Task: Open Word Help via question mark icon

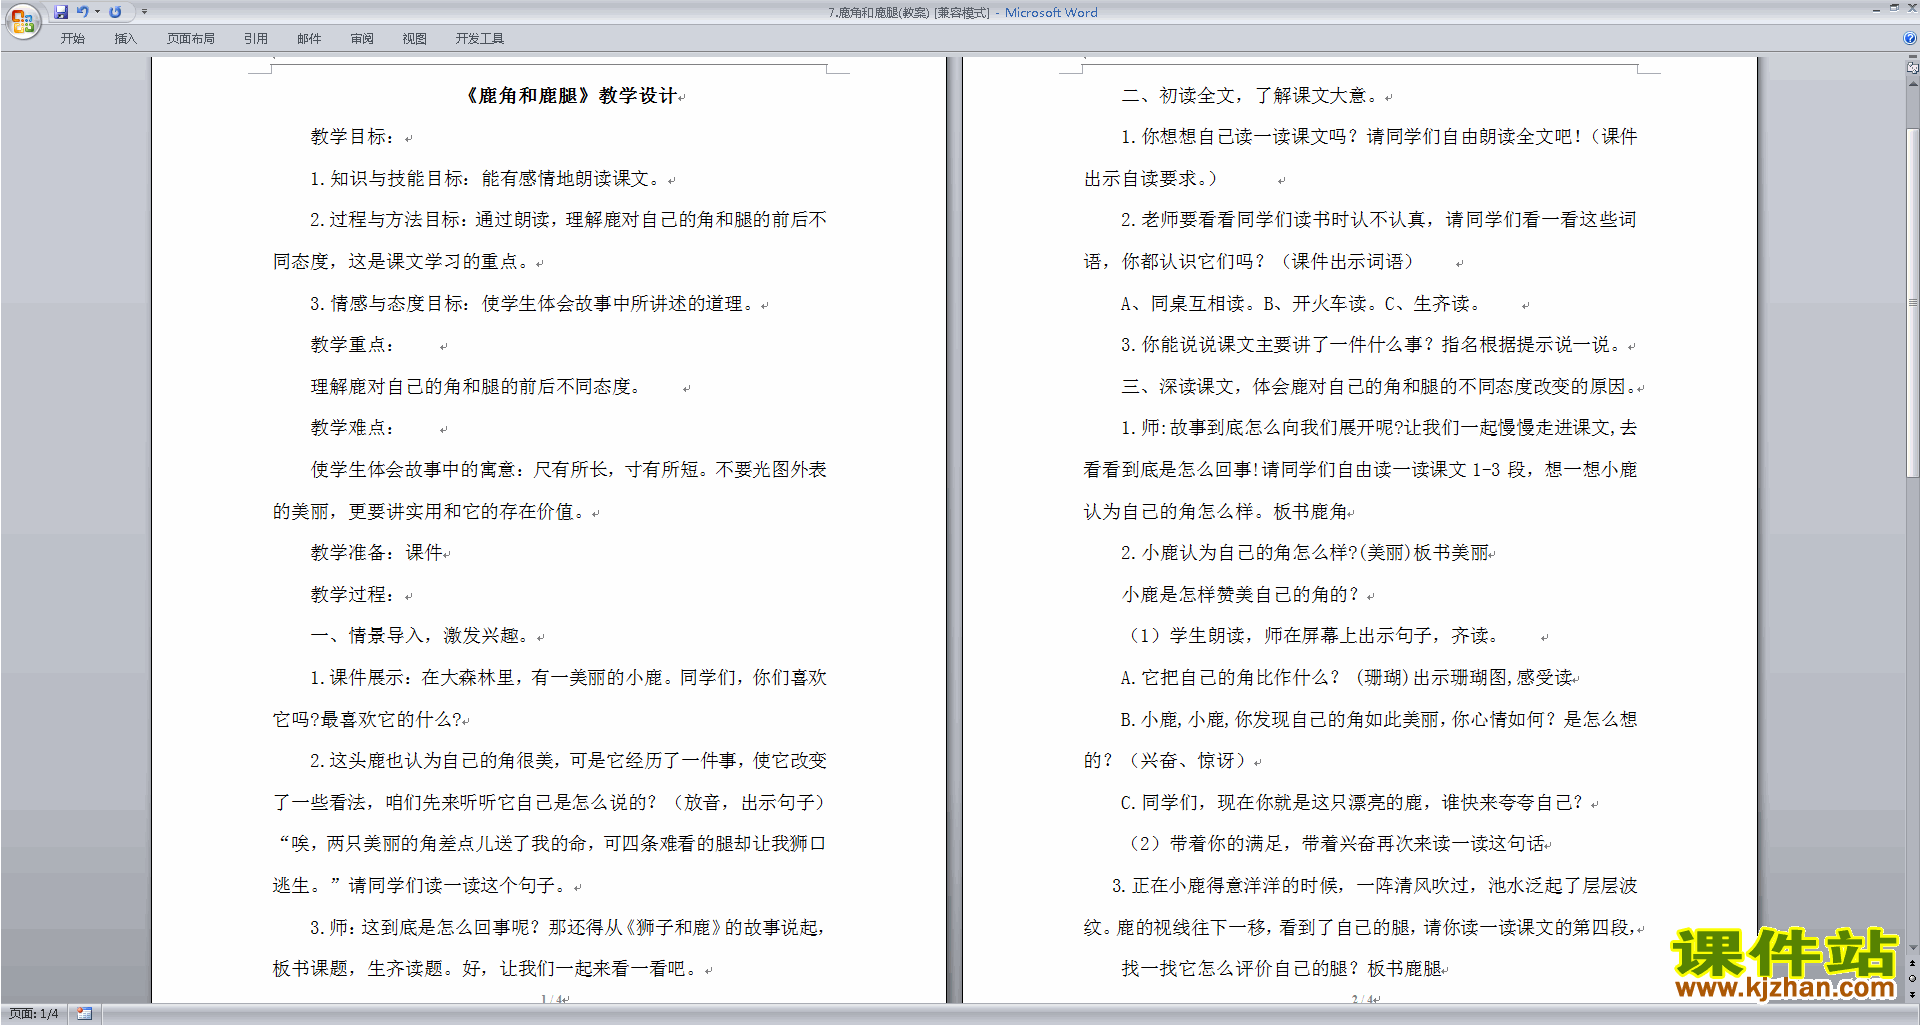Action: (1910, 38)
